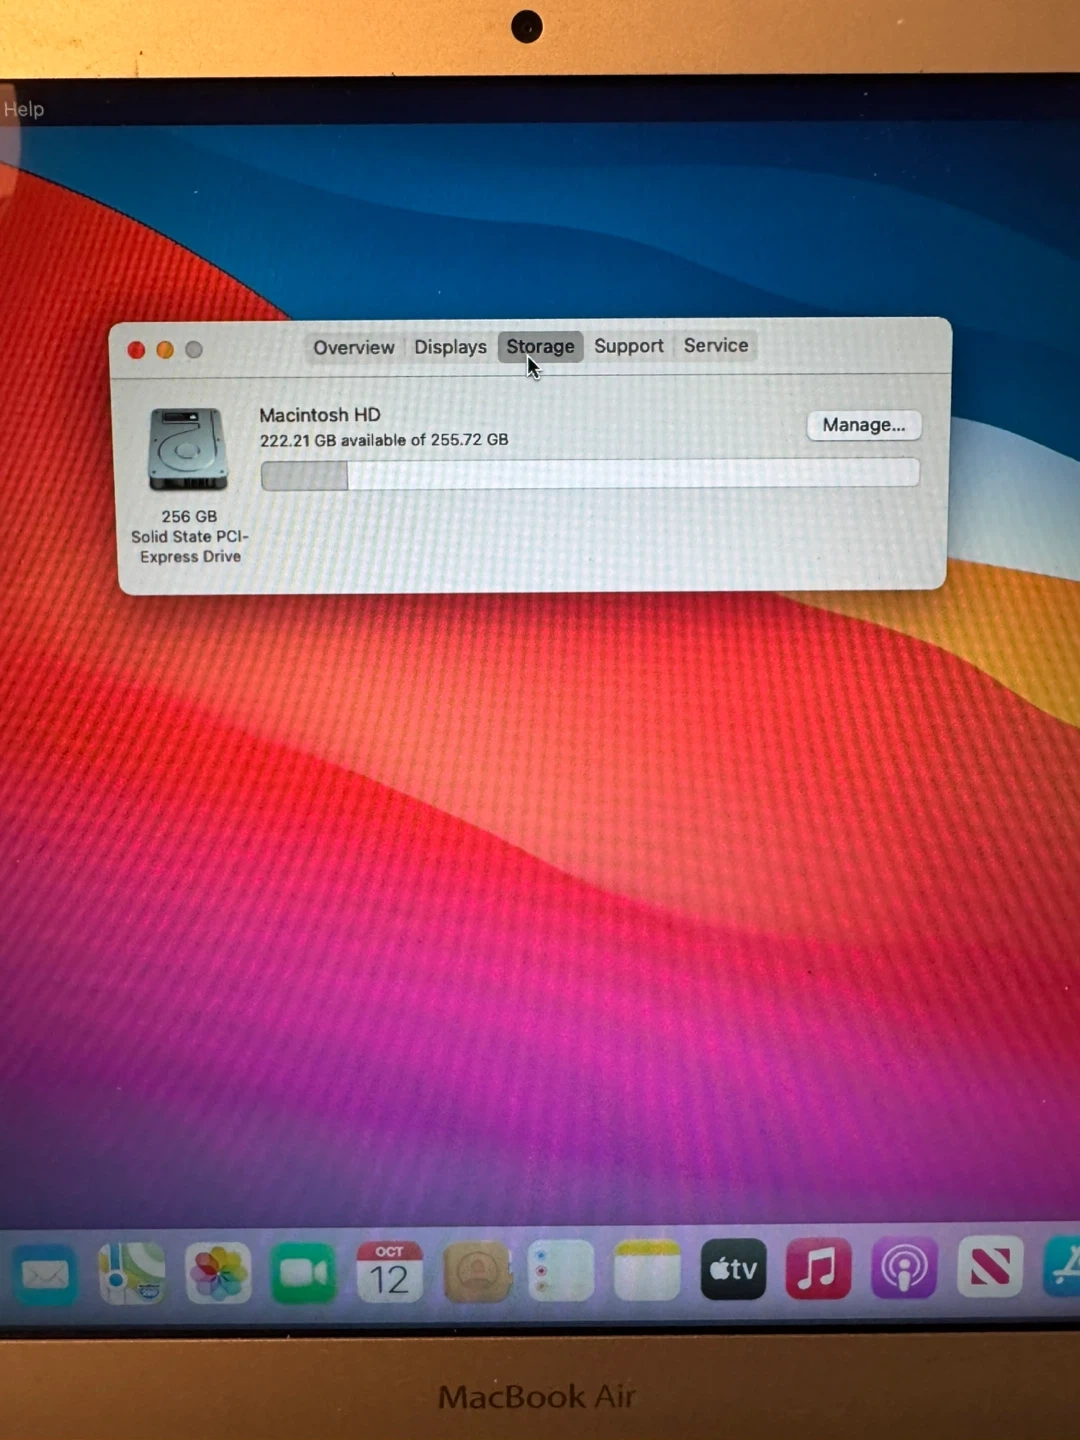Open the Photos app icon
This screenshot has width=1080, height=1440.
pos(218,1272)
